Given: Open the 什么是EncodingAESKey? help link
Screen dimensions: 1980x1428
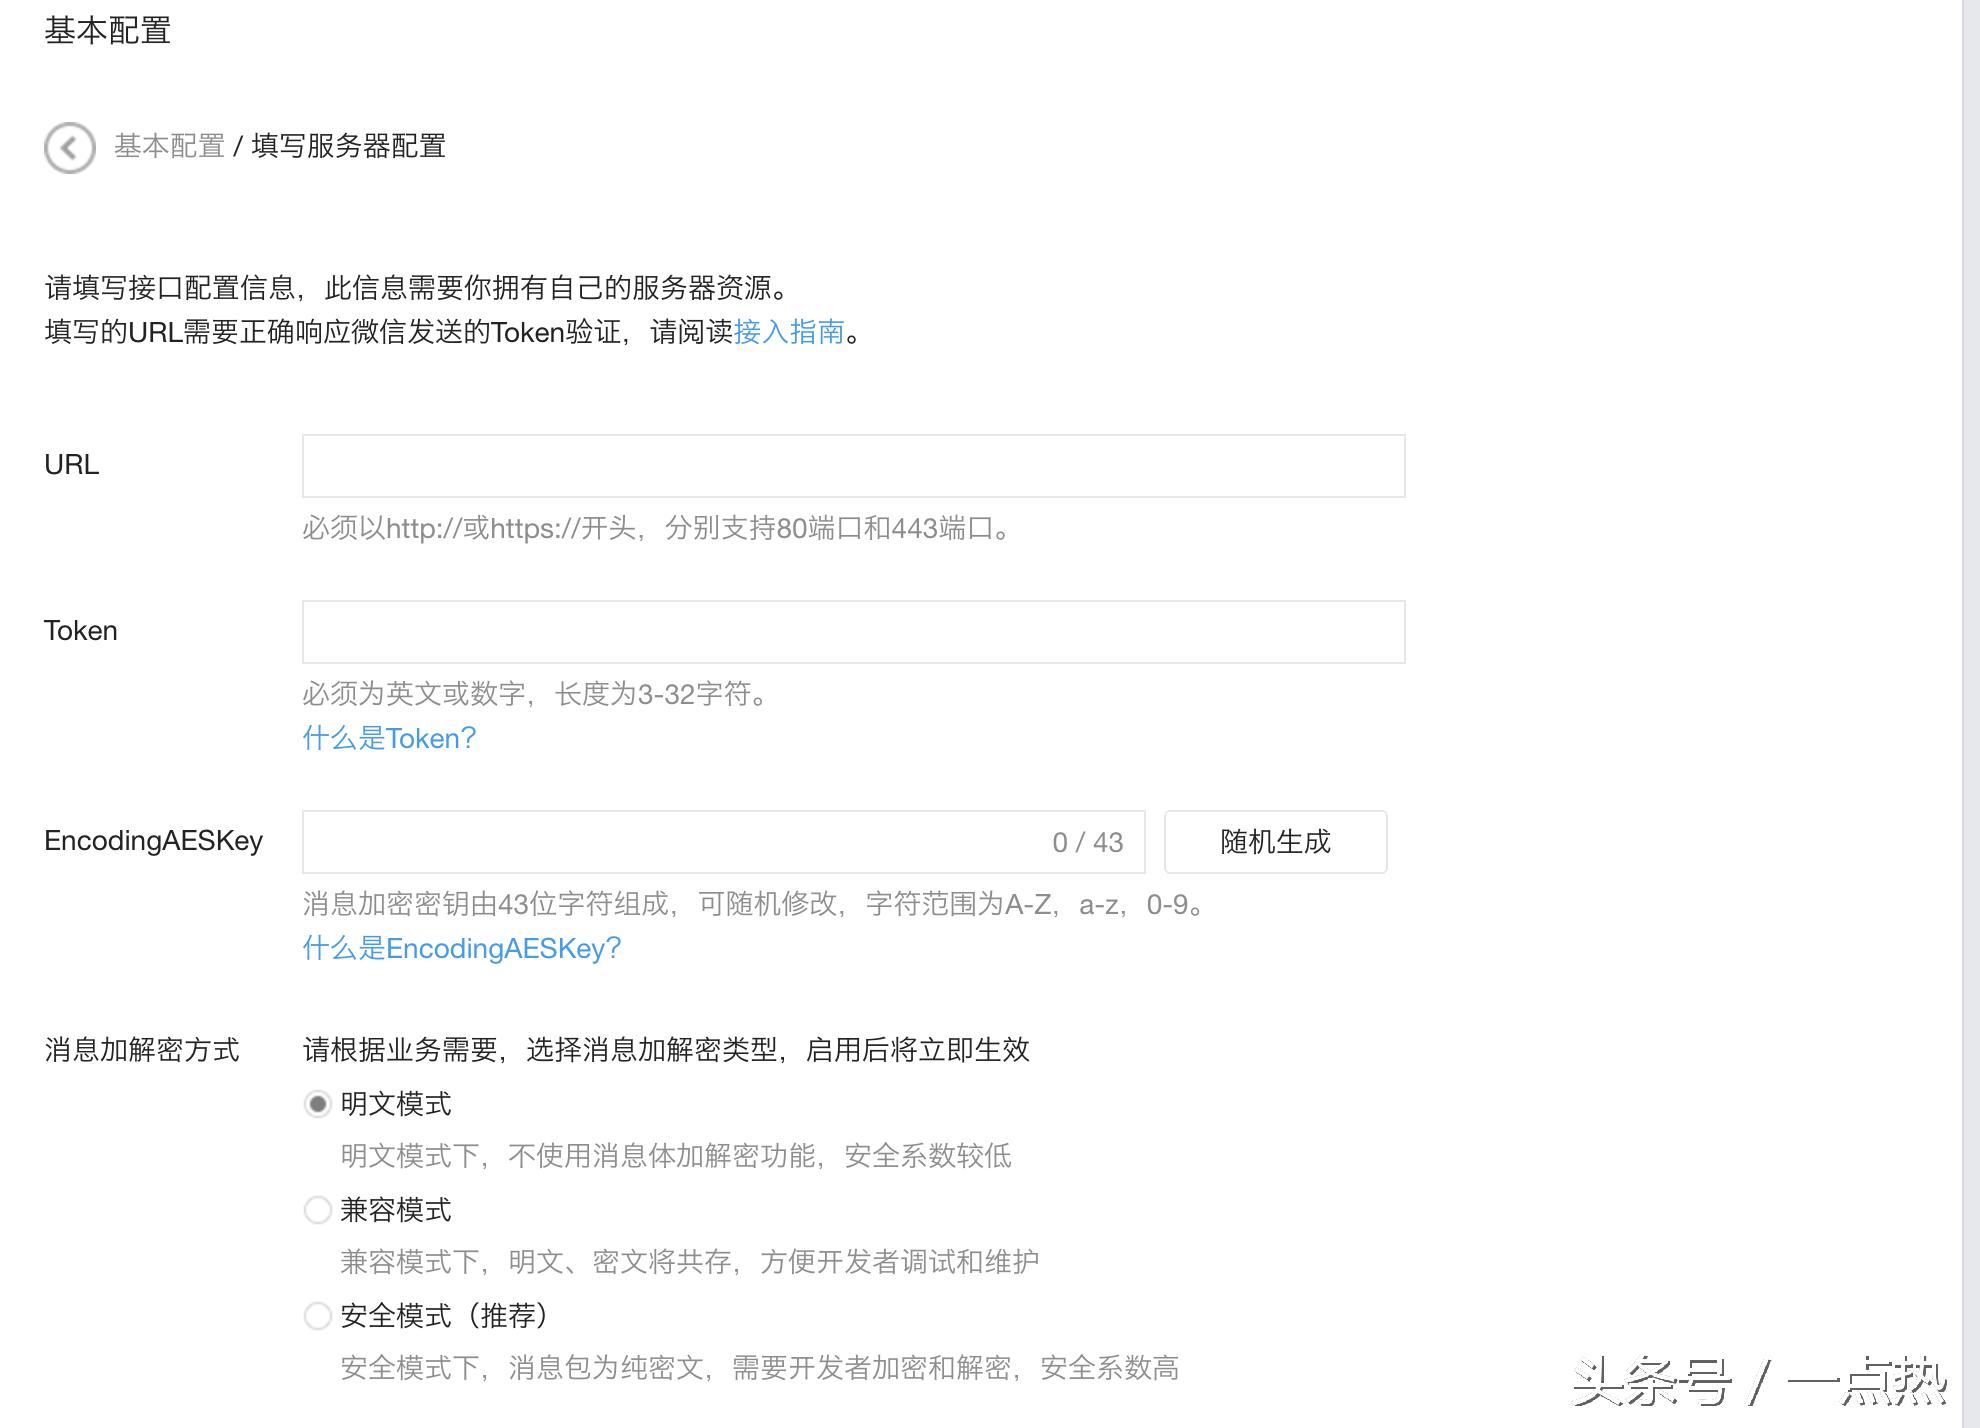Looking at the screenshot, I should click(x=462, y=948).
